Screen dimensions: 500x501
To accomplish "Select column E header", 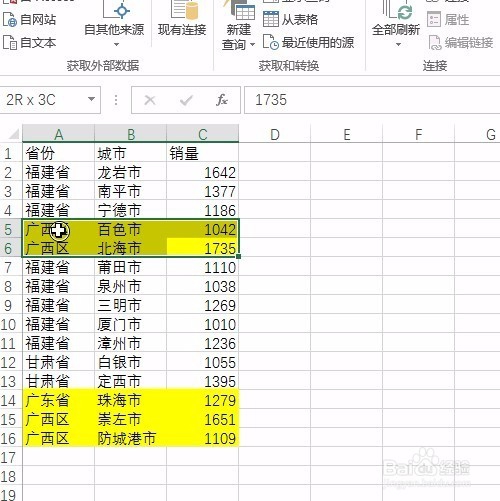I will click(x=347, y=134).
